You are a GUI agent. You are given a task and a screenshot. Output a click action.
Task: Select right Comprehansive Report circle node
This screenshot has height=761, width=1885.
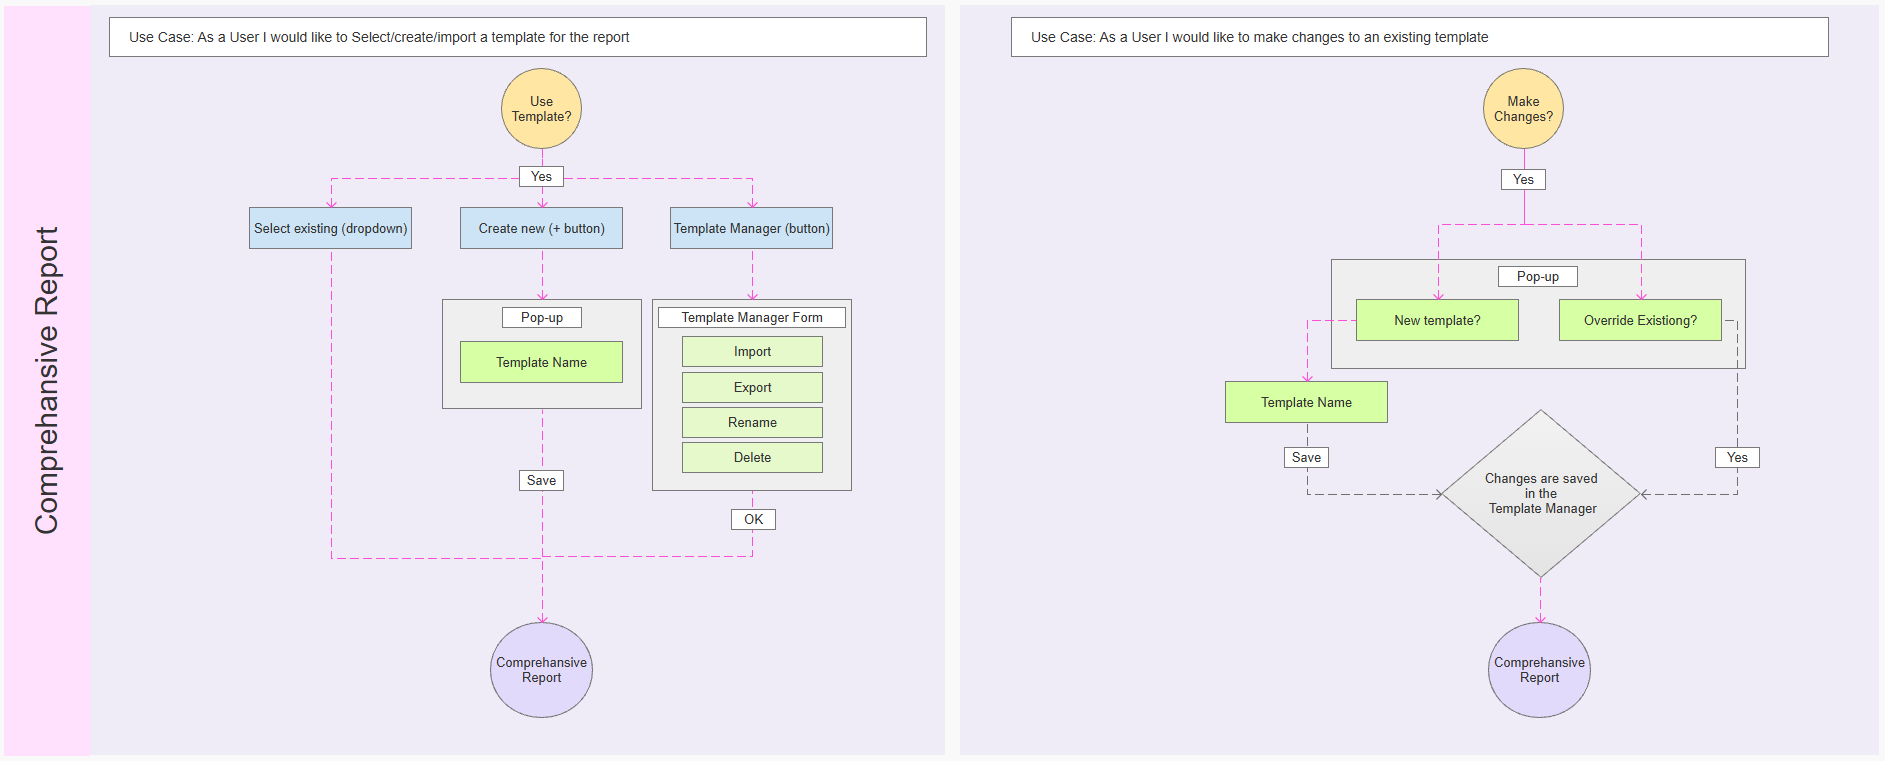pos(1540,670)
